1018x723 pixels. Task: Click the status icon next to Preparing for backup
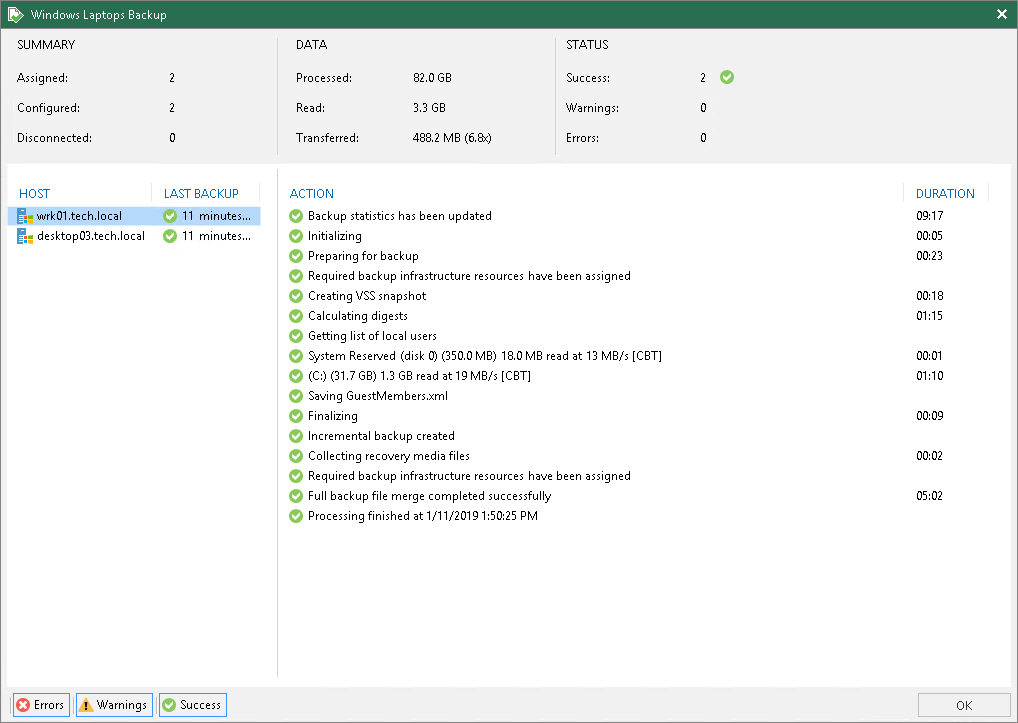point(296,256)
